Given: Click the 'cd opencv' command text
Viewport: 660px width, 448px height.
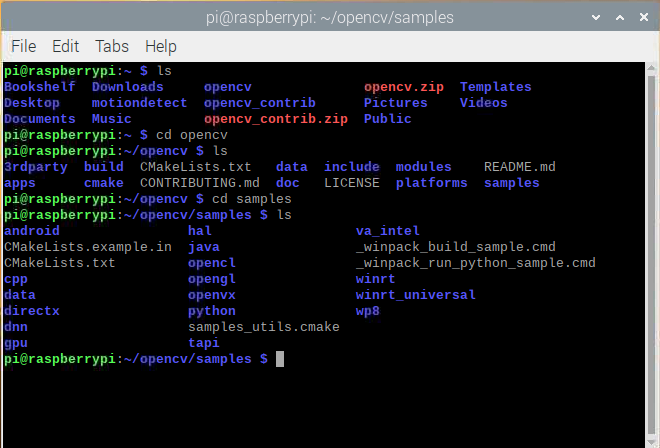Looking at the screenshot, I should coord(192,135).
